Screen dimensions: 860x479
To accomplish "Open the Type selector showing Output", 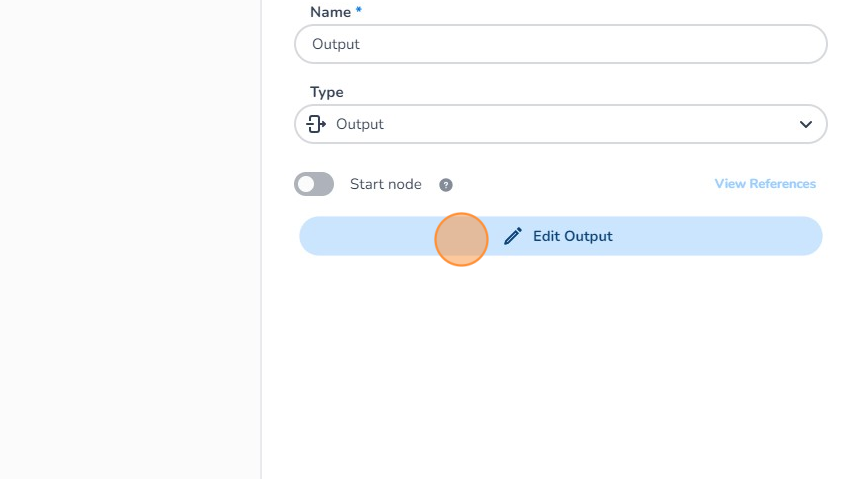I will click(x=560, y=124).
